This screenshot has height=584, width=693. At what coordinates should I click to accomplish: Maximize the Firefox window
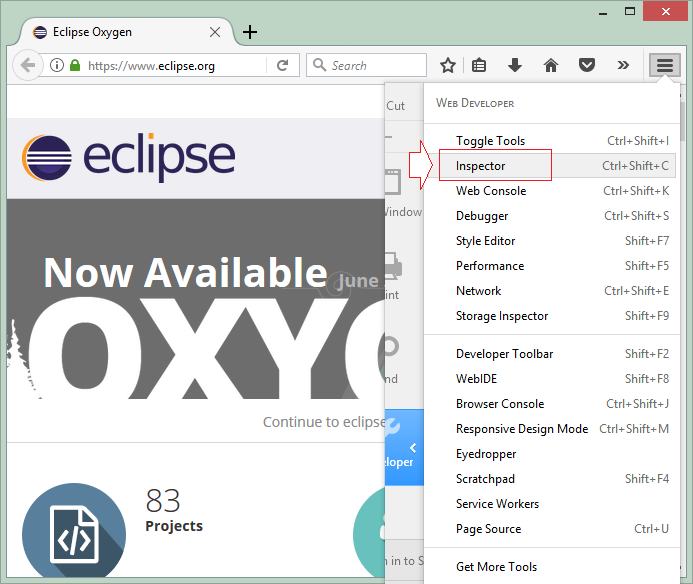click(630, 11)
